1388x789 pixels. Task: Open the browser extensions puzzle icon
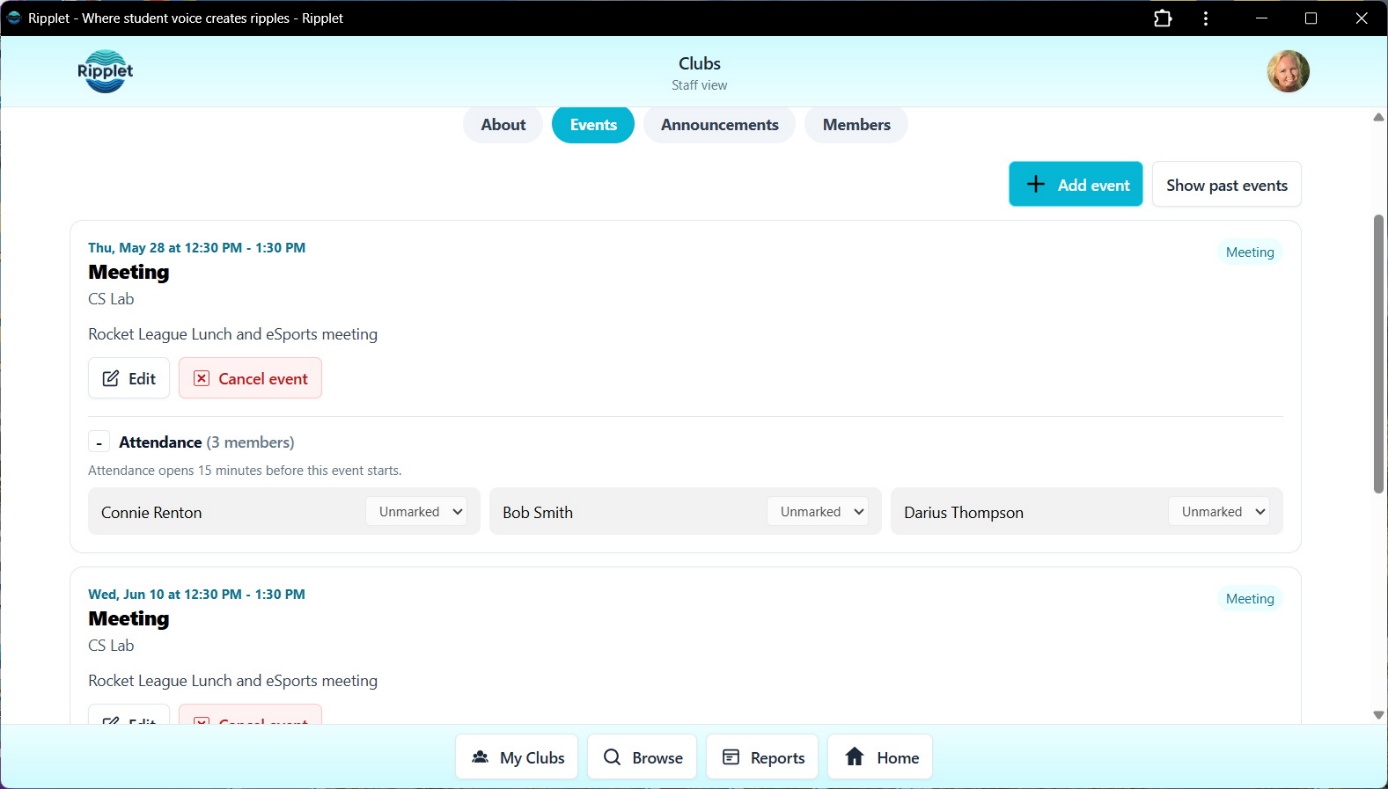click(x=1163, y=18)
